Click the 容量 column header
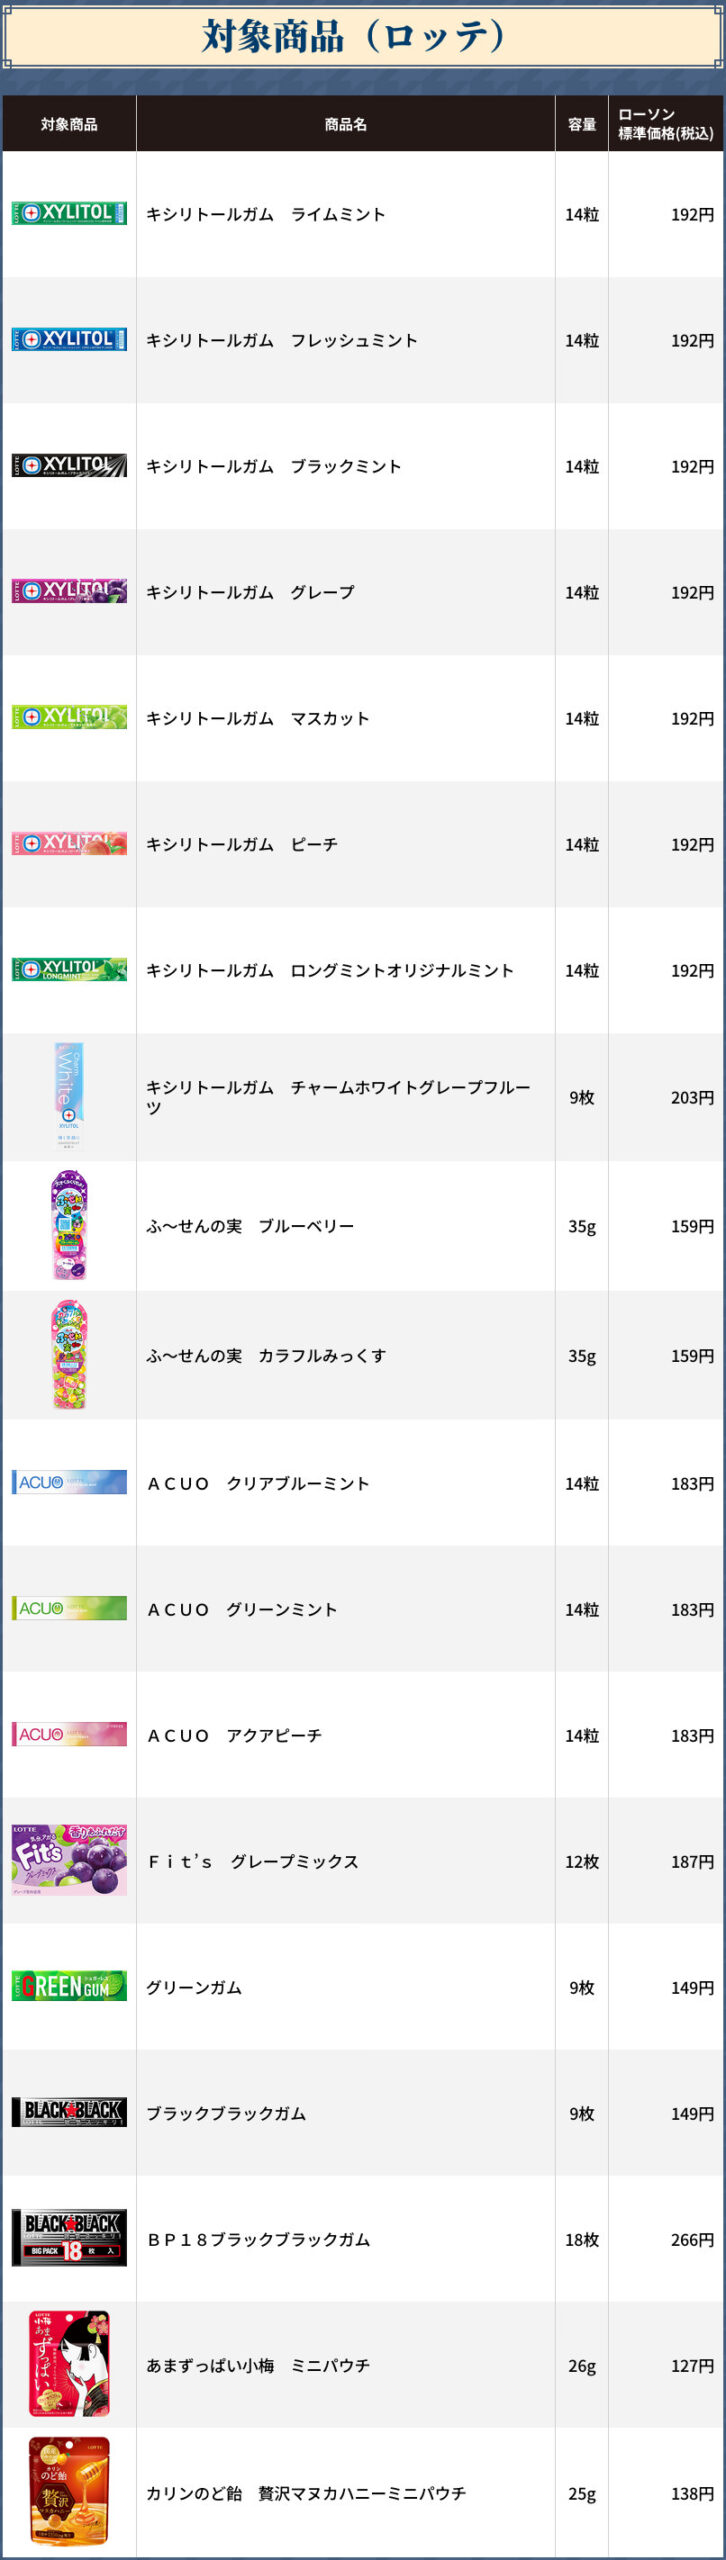The height and width of the screenshot is (2560, 726). pyautogui.click(x=581, y=124)
